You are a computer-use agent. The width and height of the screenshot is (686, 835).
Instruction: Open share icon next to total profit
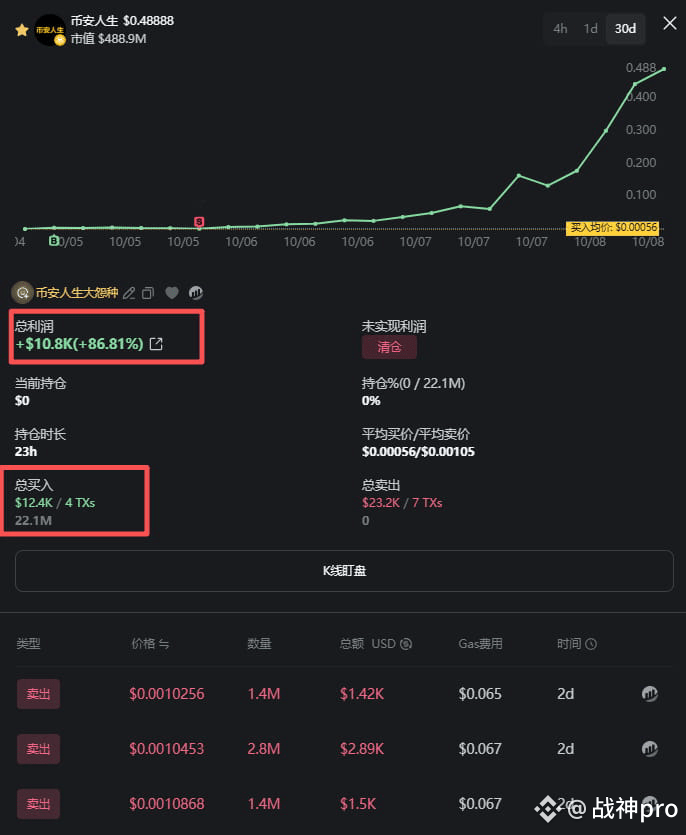click(156, 344)
